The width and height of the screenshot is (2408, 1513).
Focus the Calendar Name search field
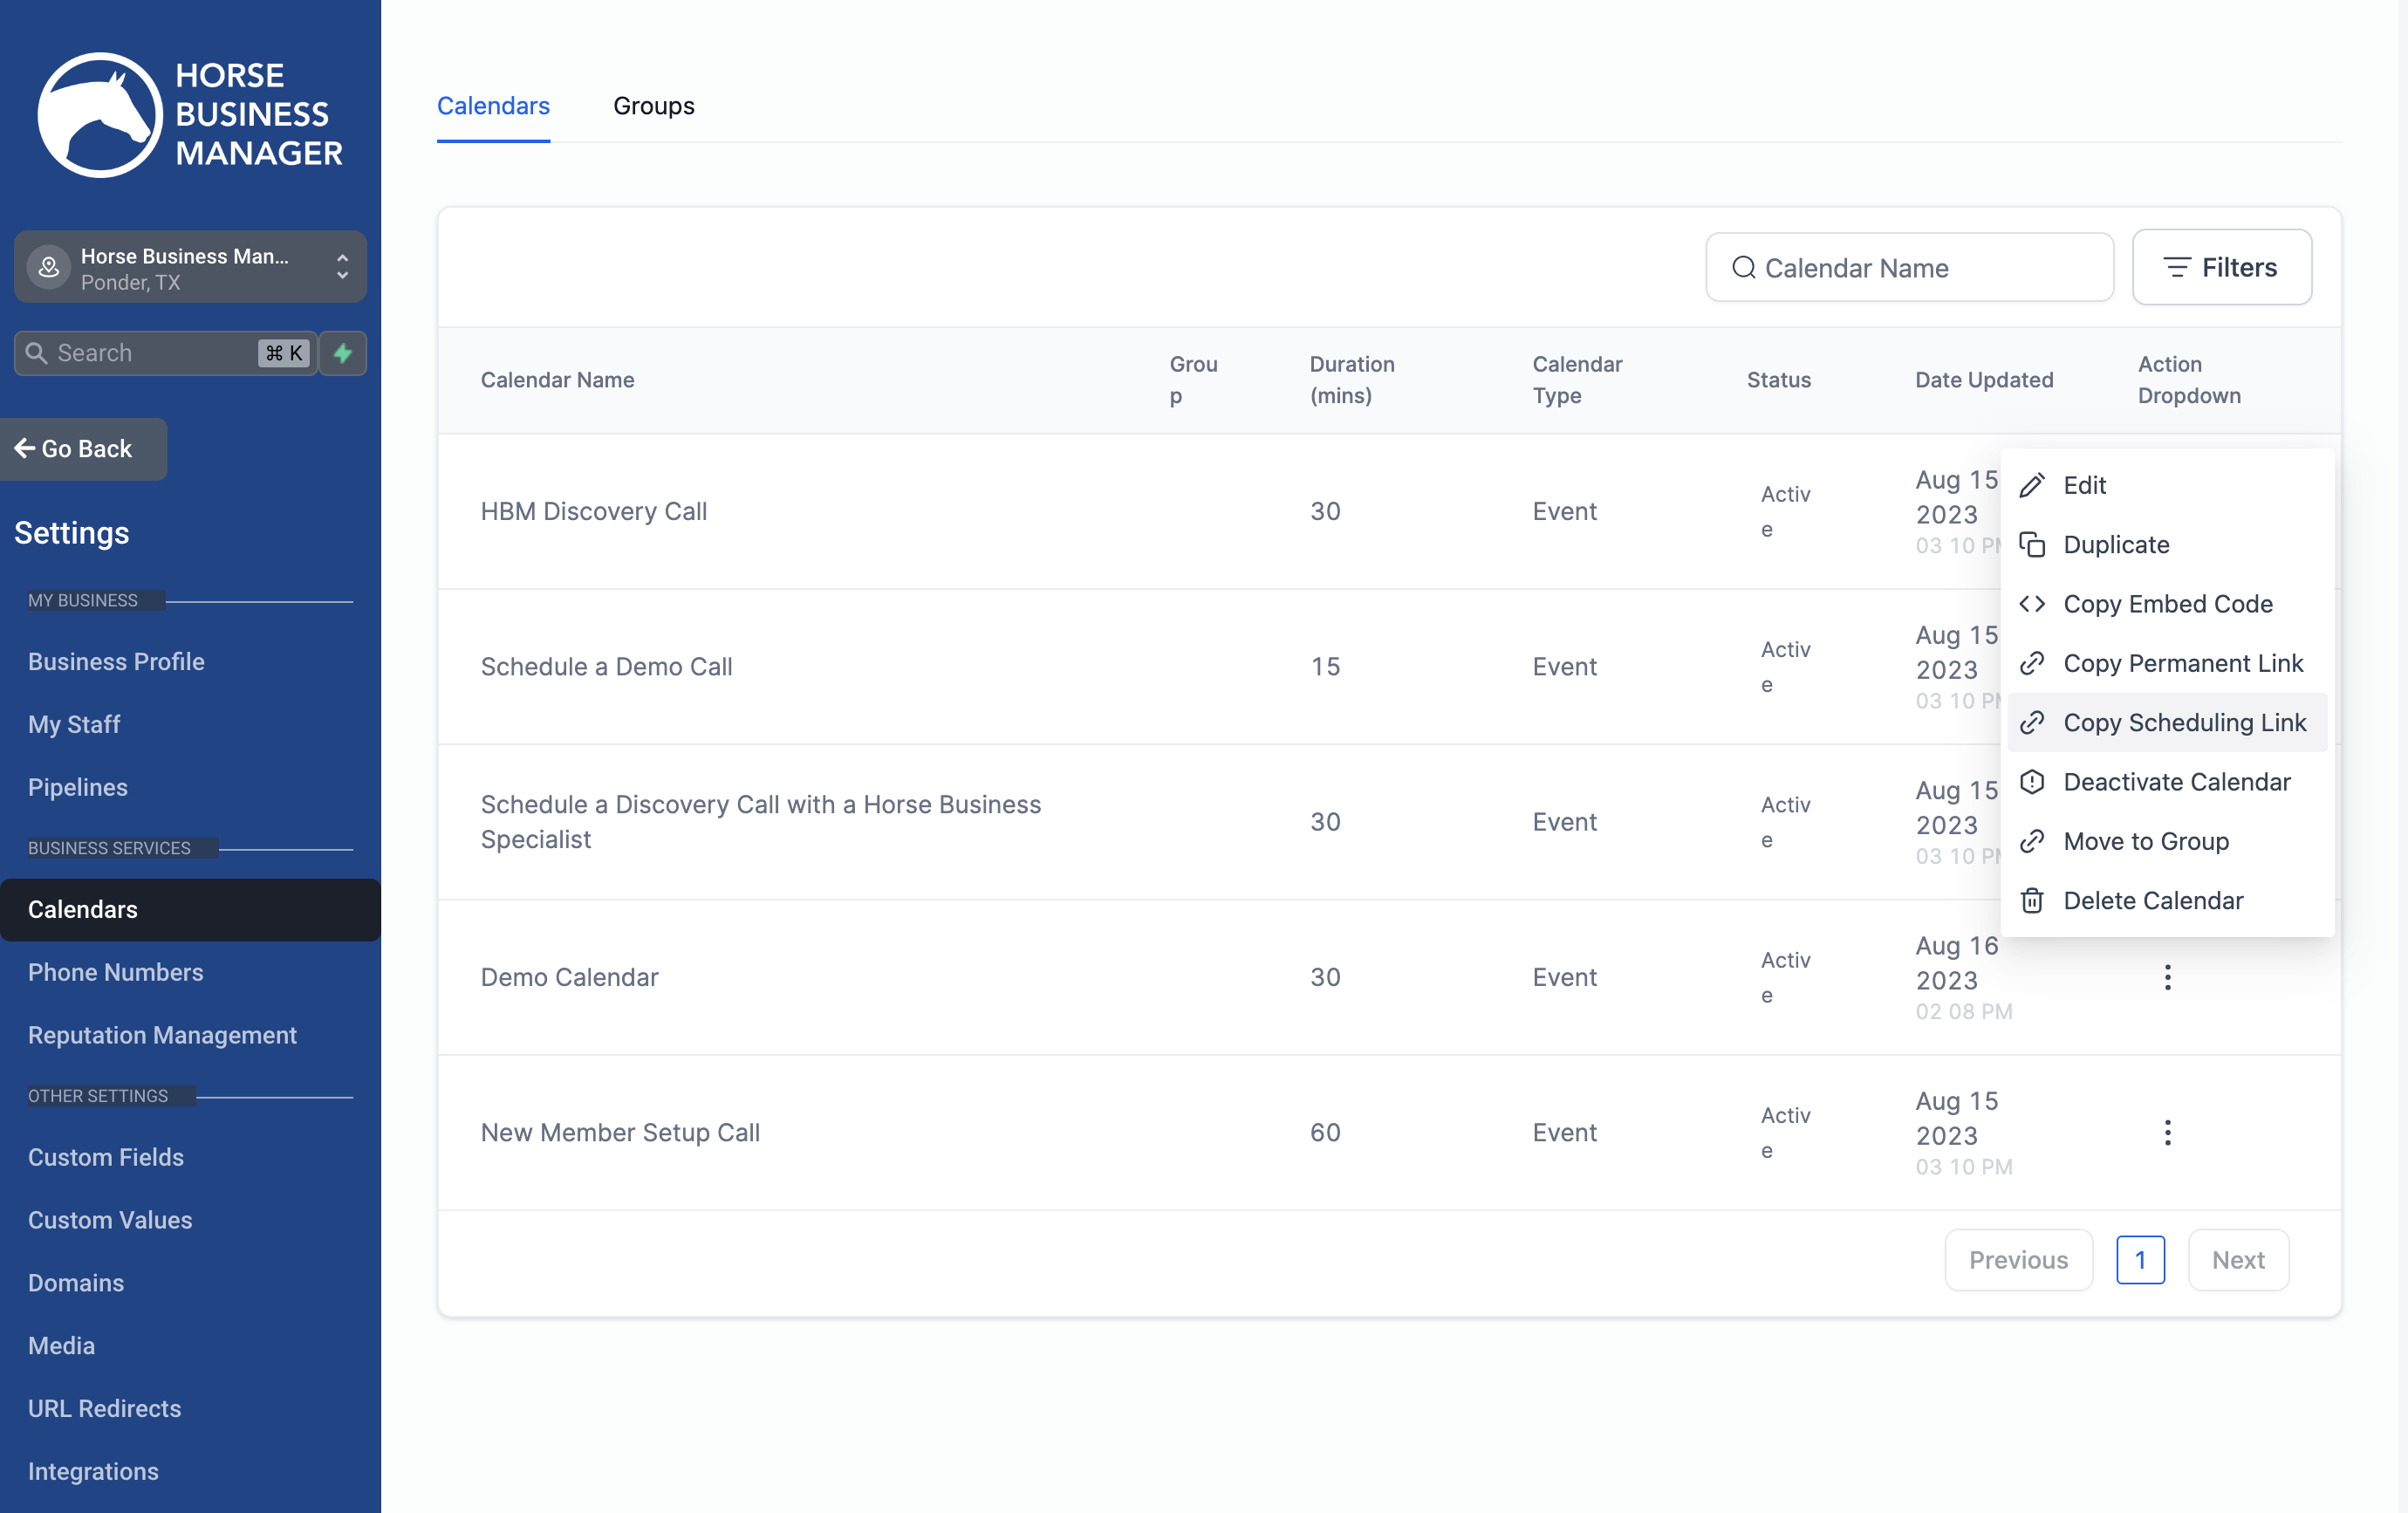pos(1909,267)
